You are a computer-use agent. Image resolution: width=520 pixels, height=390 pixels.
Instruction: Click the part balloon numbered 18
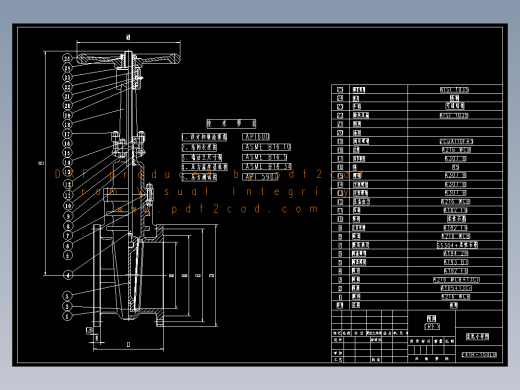click(67, 124)
